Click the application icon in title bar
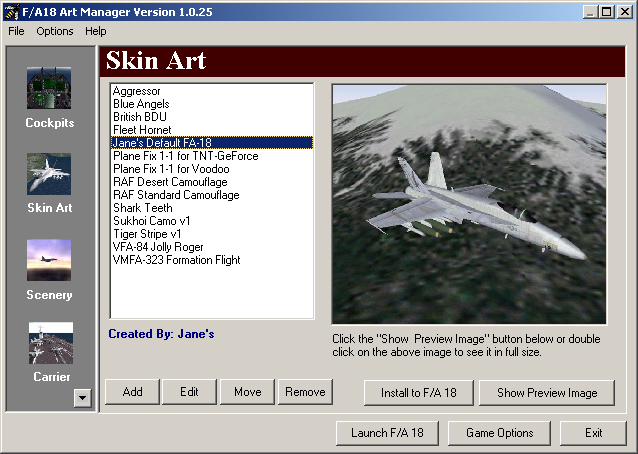 click(x=11, y=11)
